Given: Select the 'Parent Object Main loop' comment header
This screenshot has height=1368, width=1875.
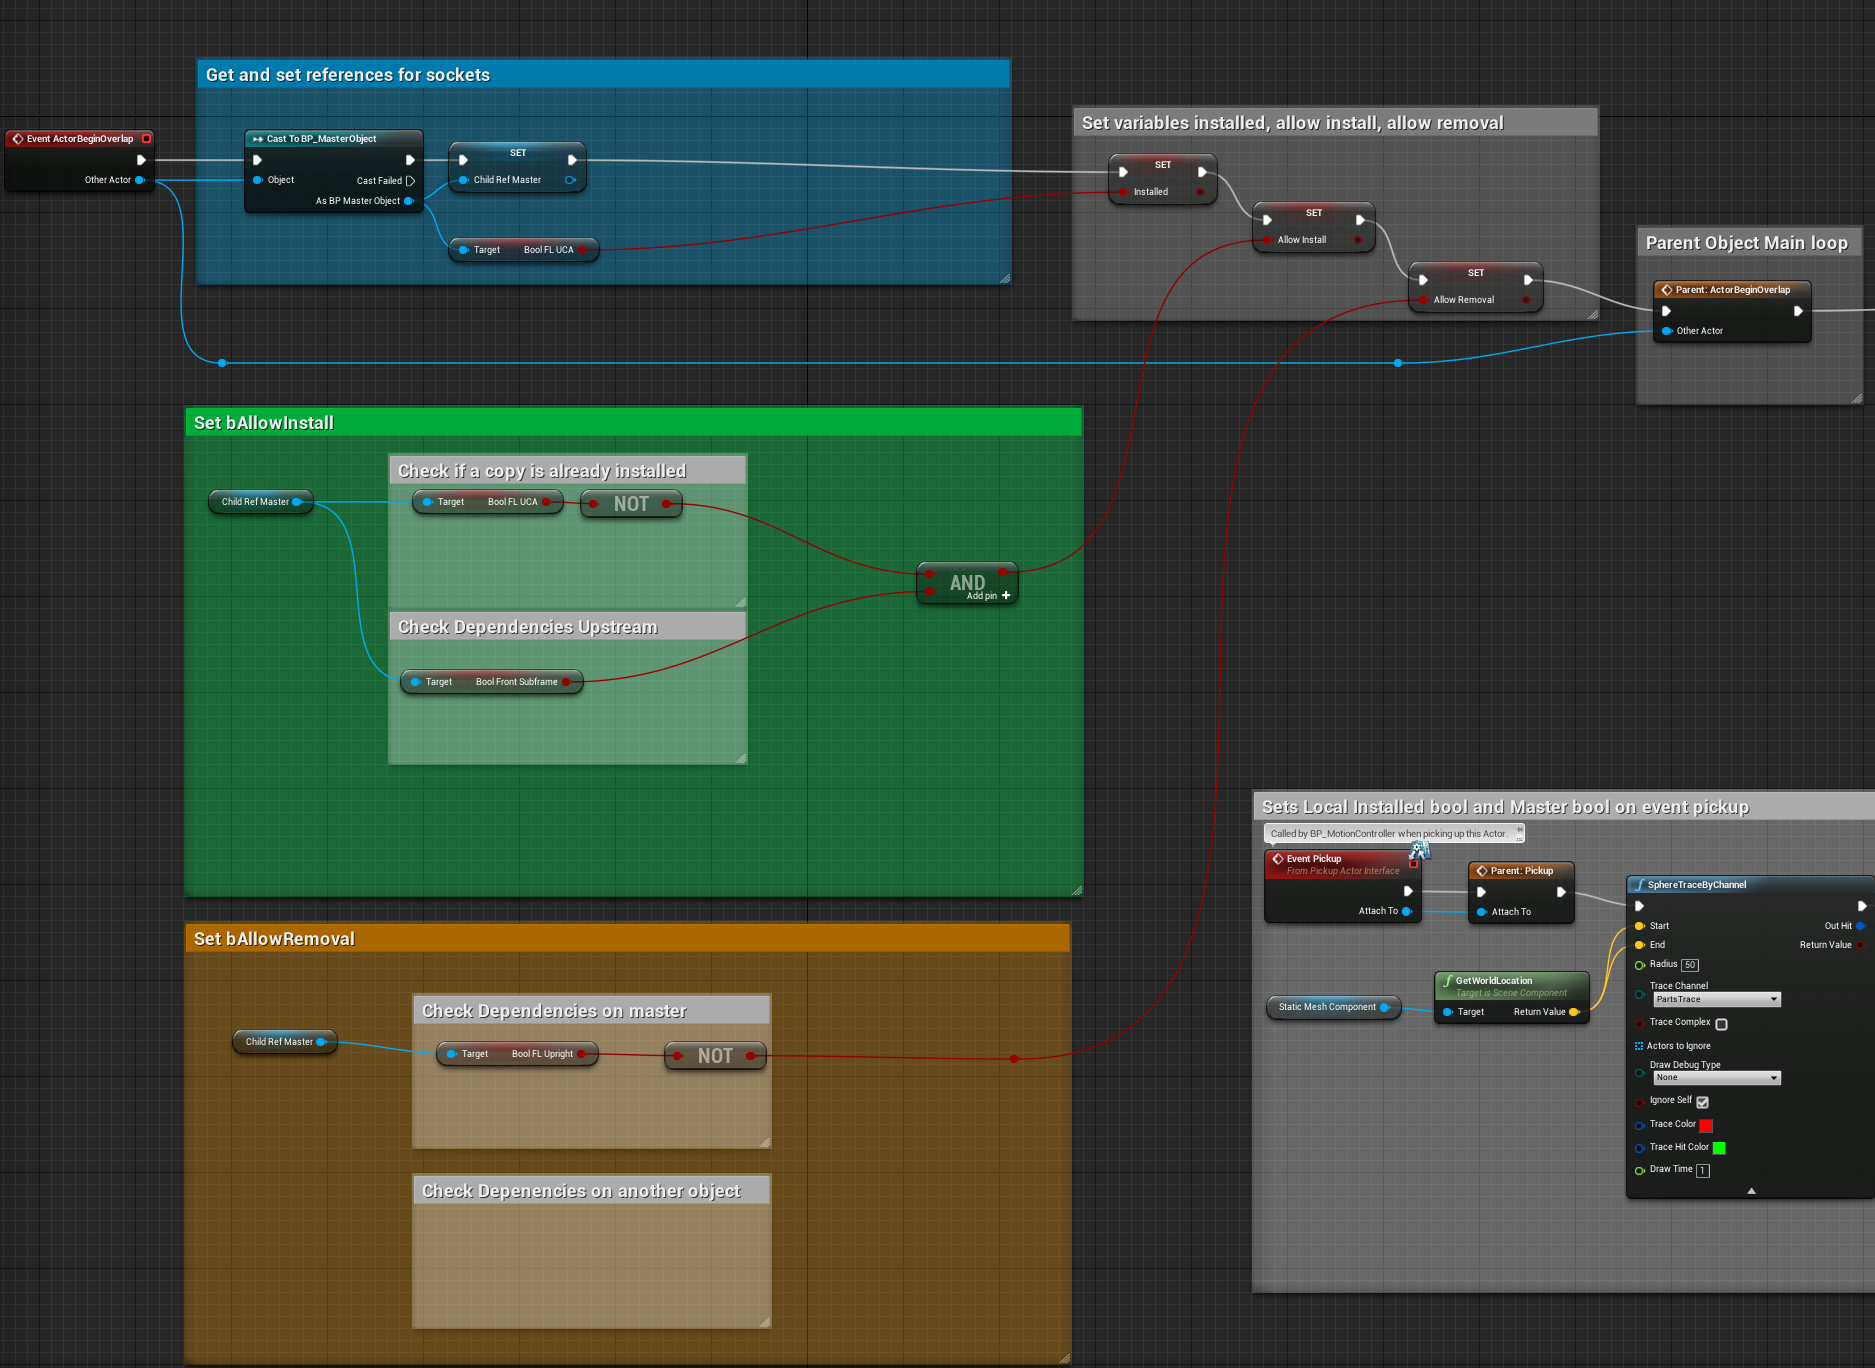Looking at the screenshot, I should pyautogui.click(x=1748, y=243).
